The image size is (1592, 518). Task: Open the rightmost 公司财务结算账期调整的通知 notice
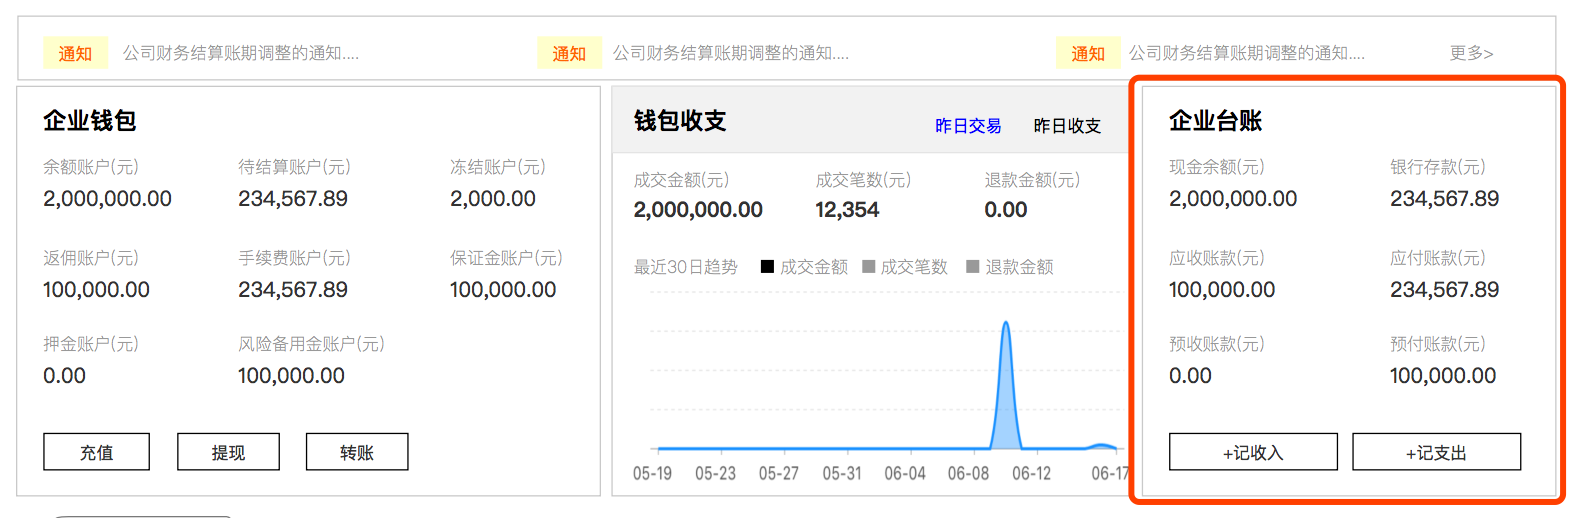click(x=1247, y=53)
